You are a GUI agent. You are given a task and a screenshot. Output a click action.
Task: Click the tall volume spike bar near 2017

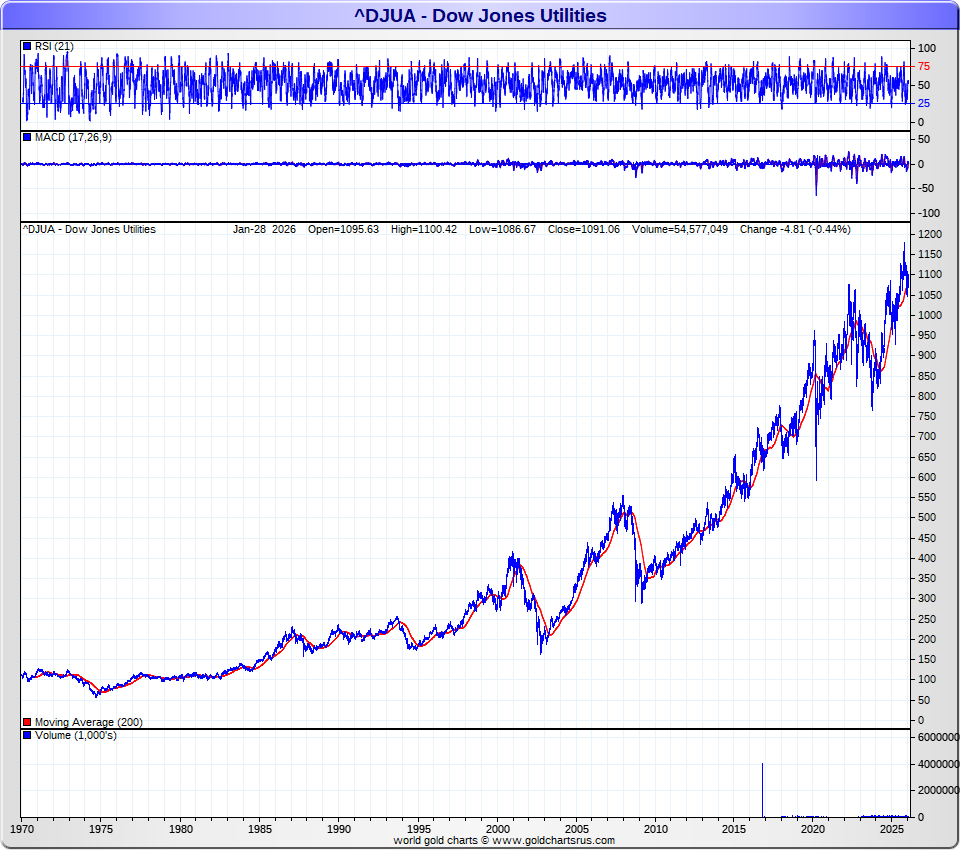click(762, 790)
